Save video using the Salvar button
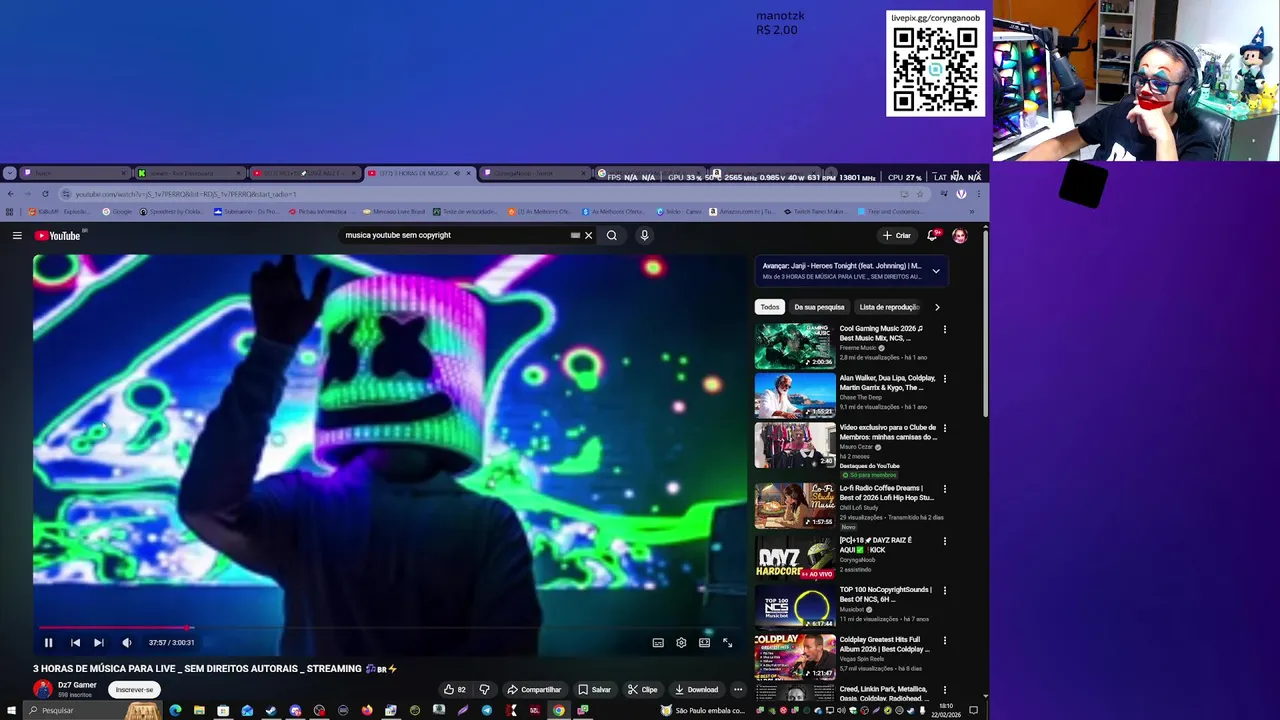Viewport: 1280px width, 720px height. tap(594, 689)
